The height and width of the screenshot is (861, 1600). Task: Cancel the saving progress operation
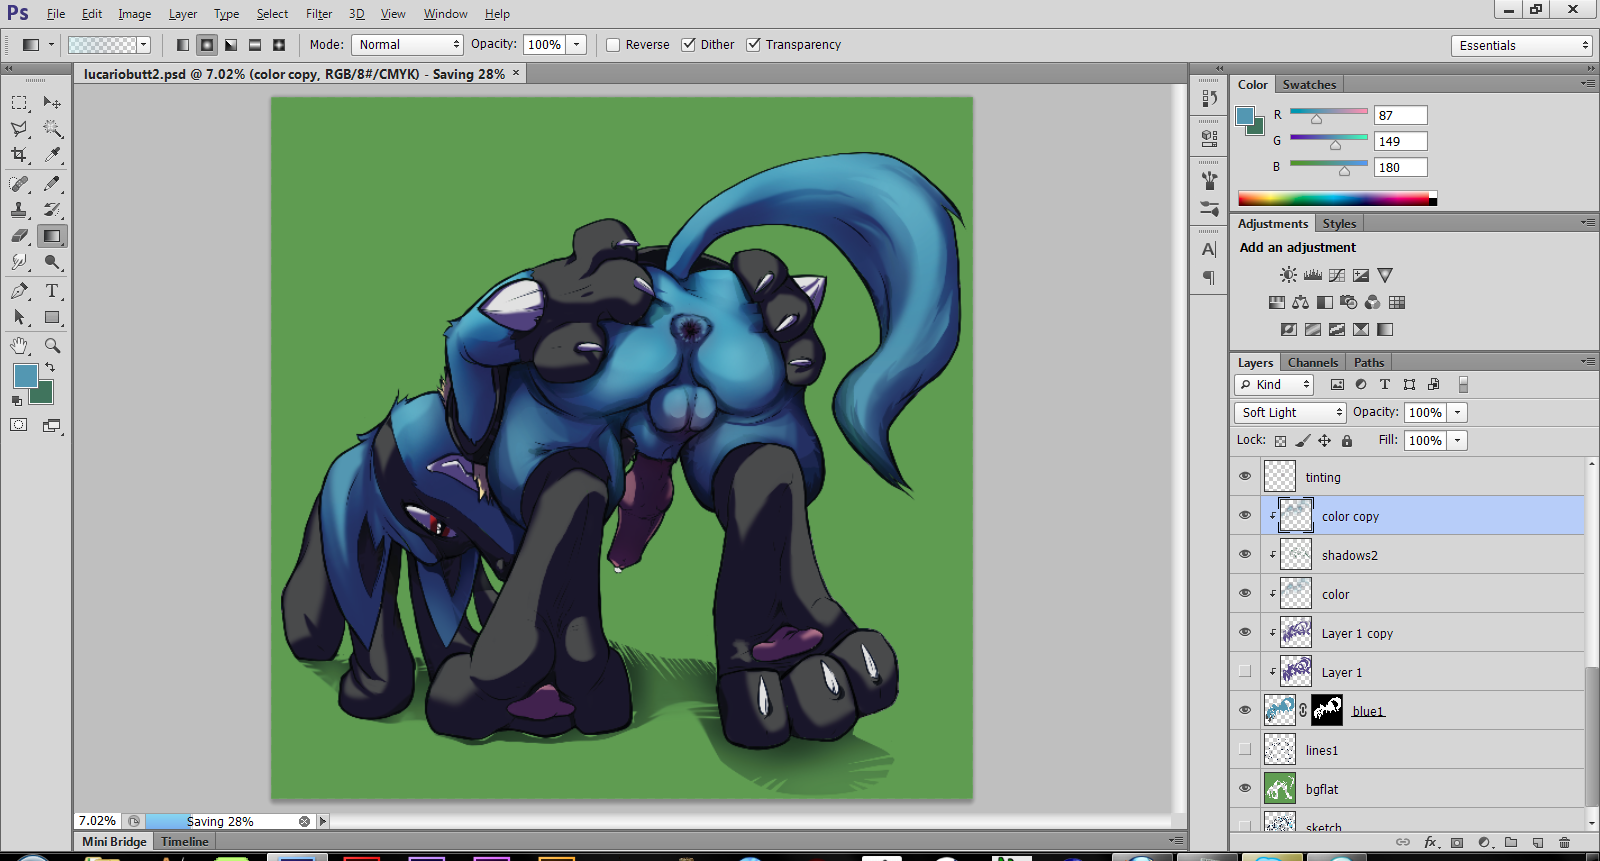(304, 822)
